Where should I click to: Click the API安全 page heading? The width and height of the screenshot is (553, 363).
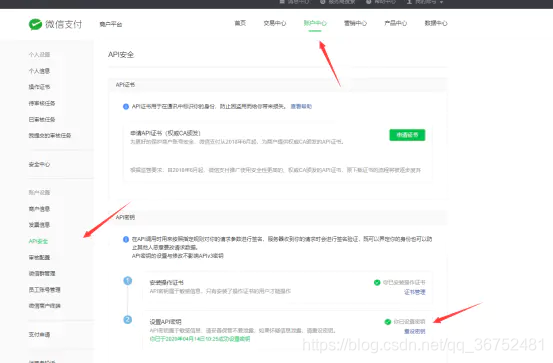pyautogui.click(x=121, y=55)
